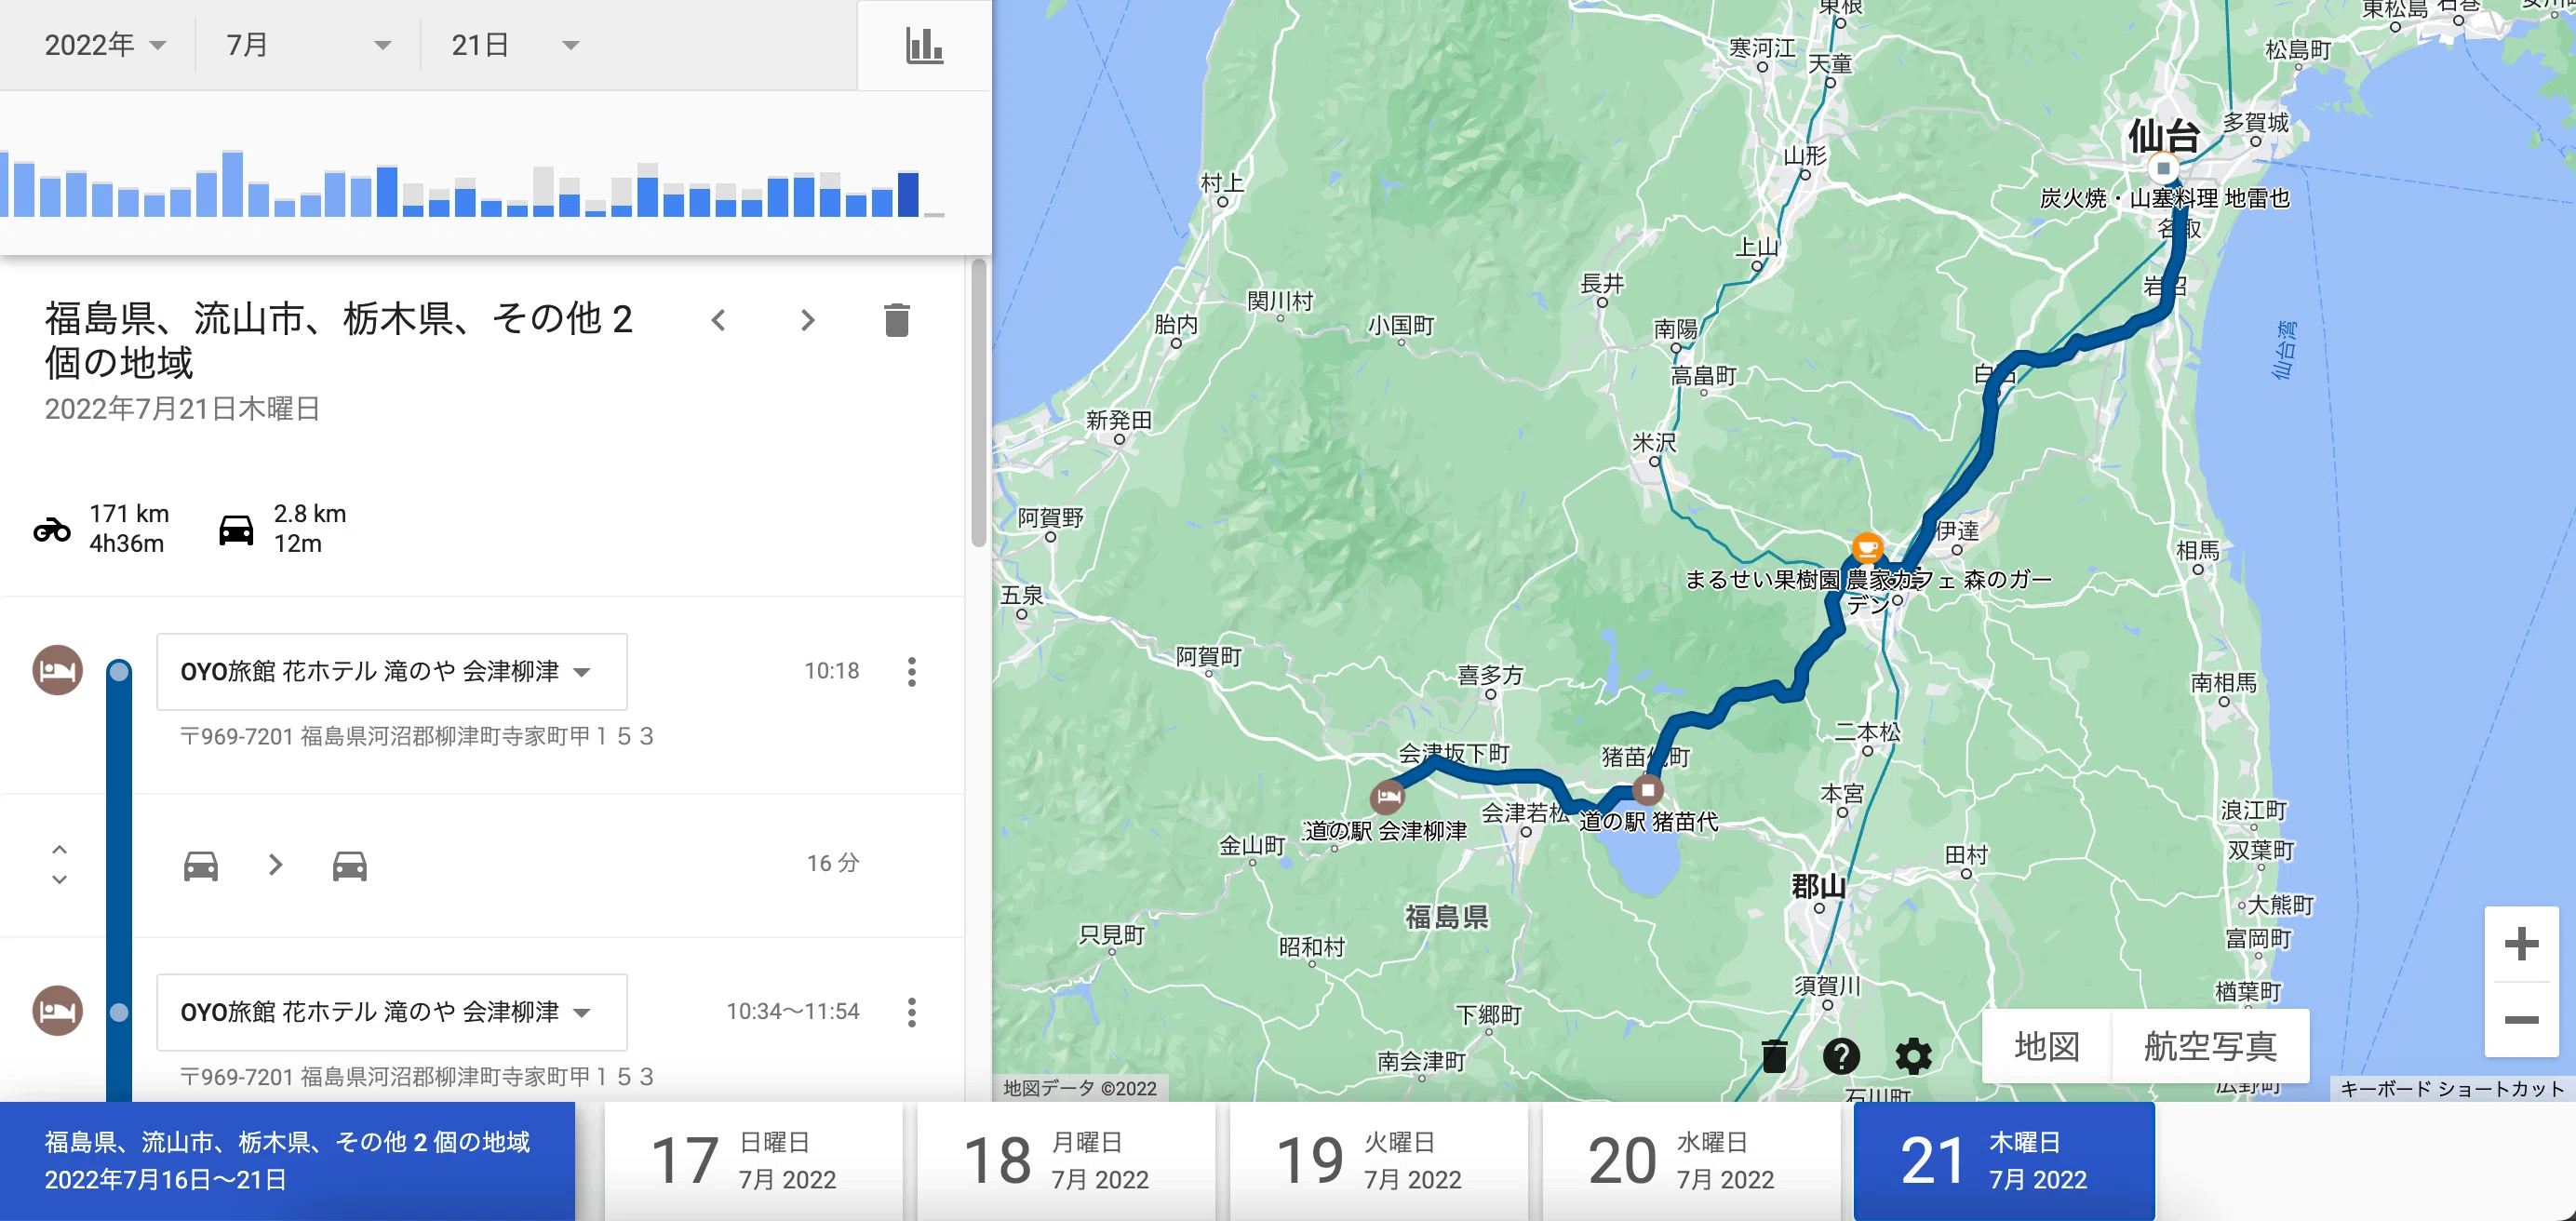The width and height of the screenshot is (2576, 1221).
Task: Click the 16 分 duration text
Action: tap(833, 863)
